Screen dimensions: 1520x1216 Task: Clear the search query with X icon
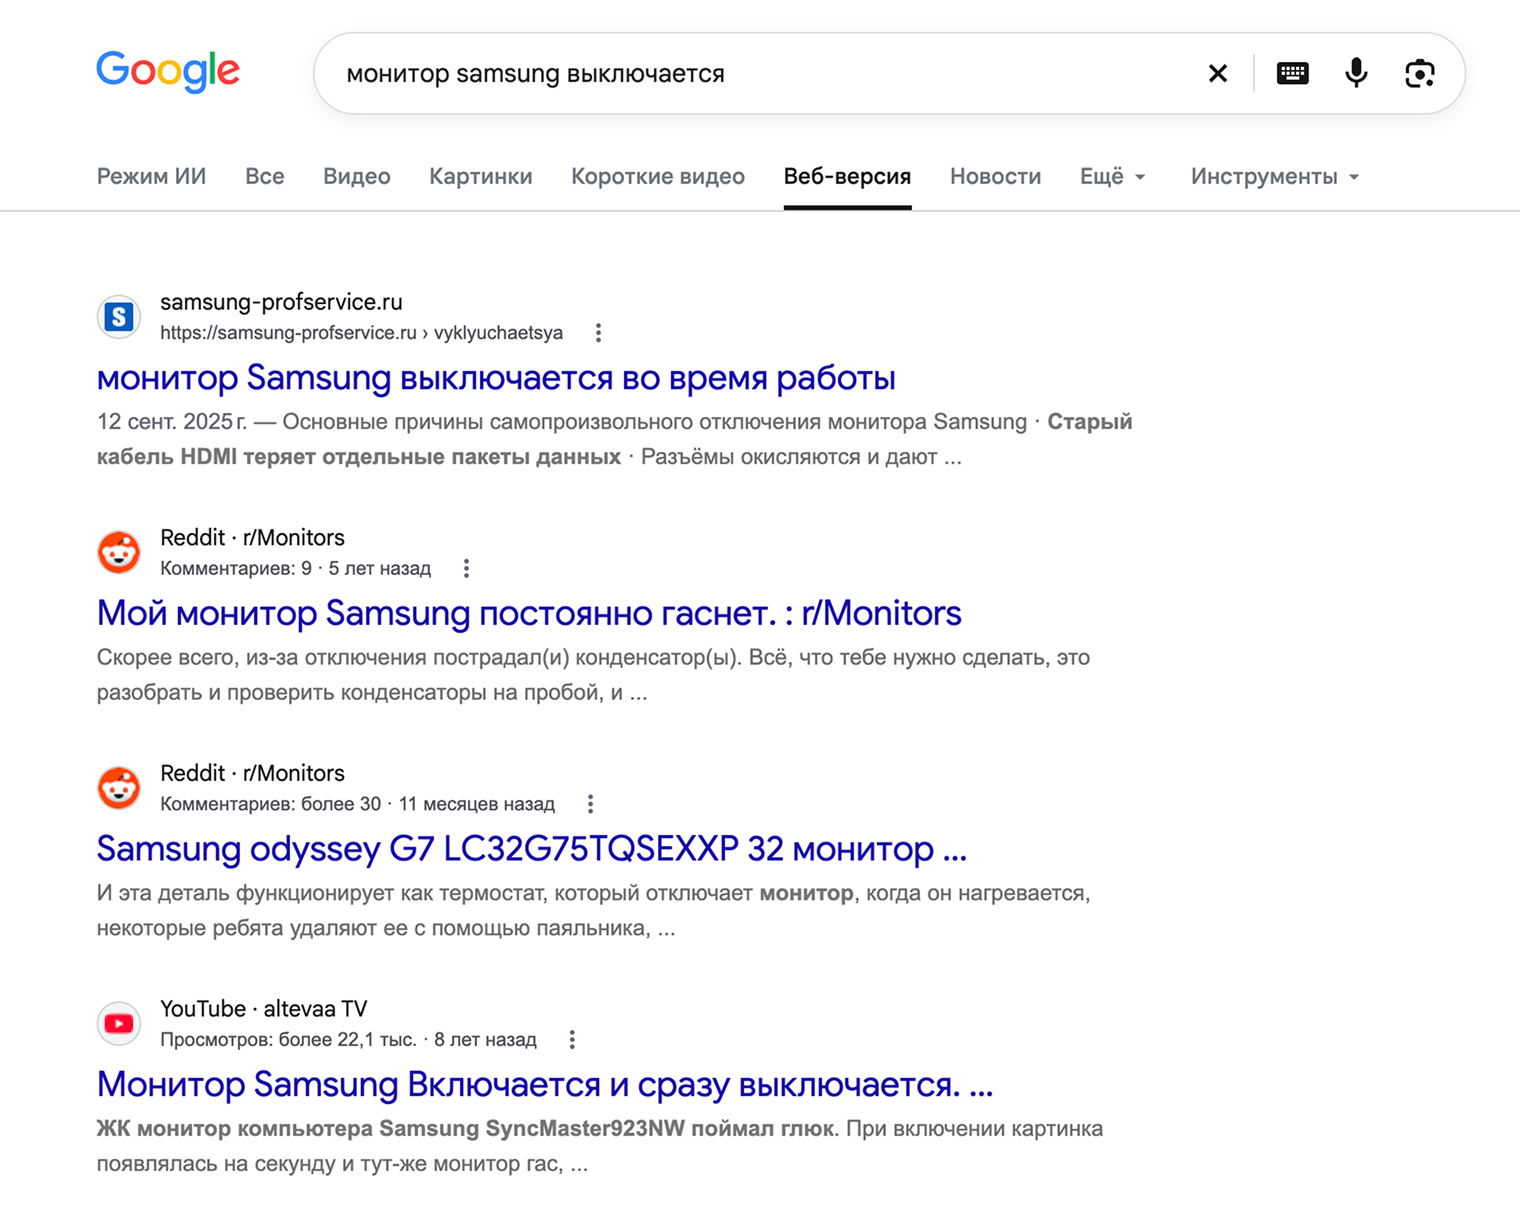pyautogui.click(x=1217, y=73)
